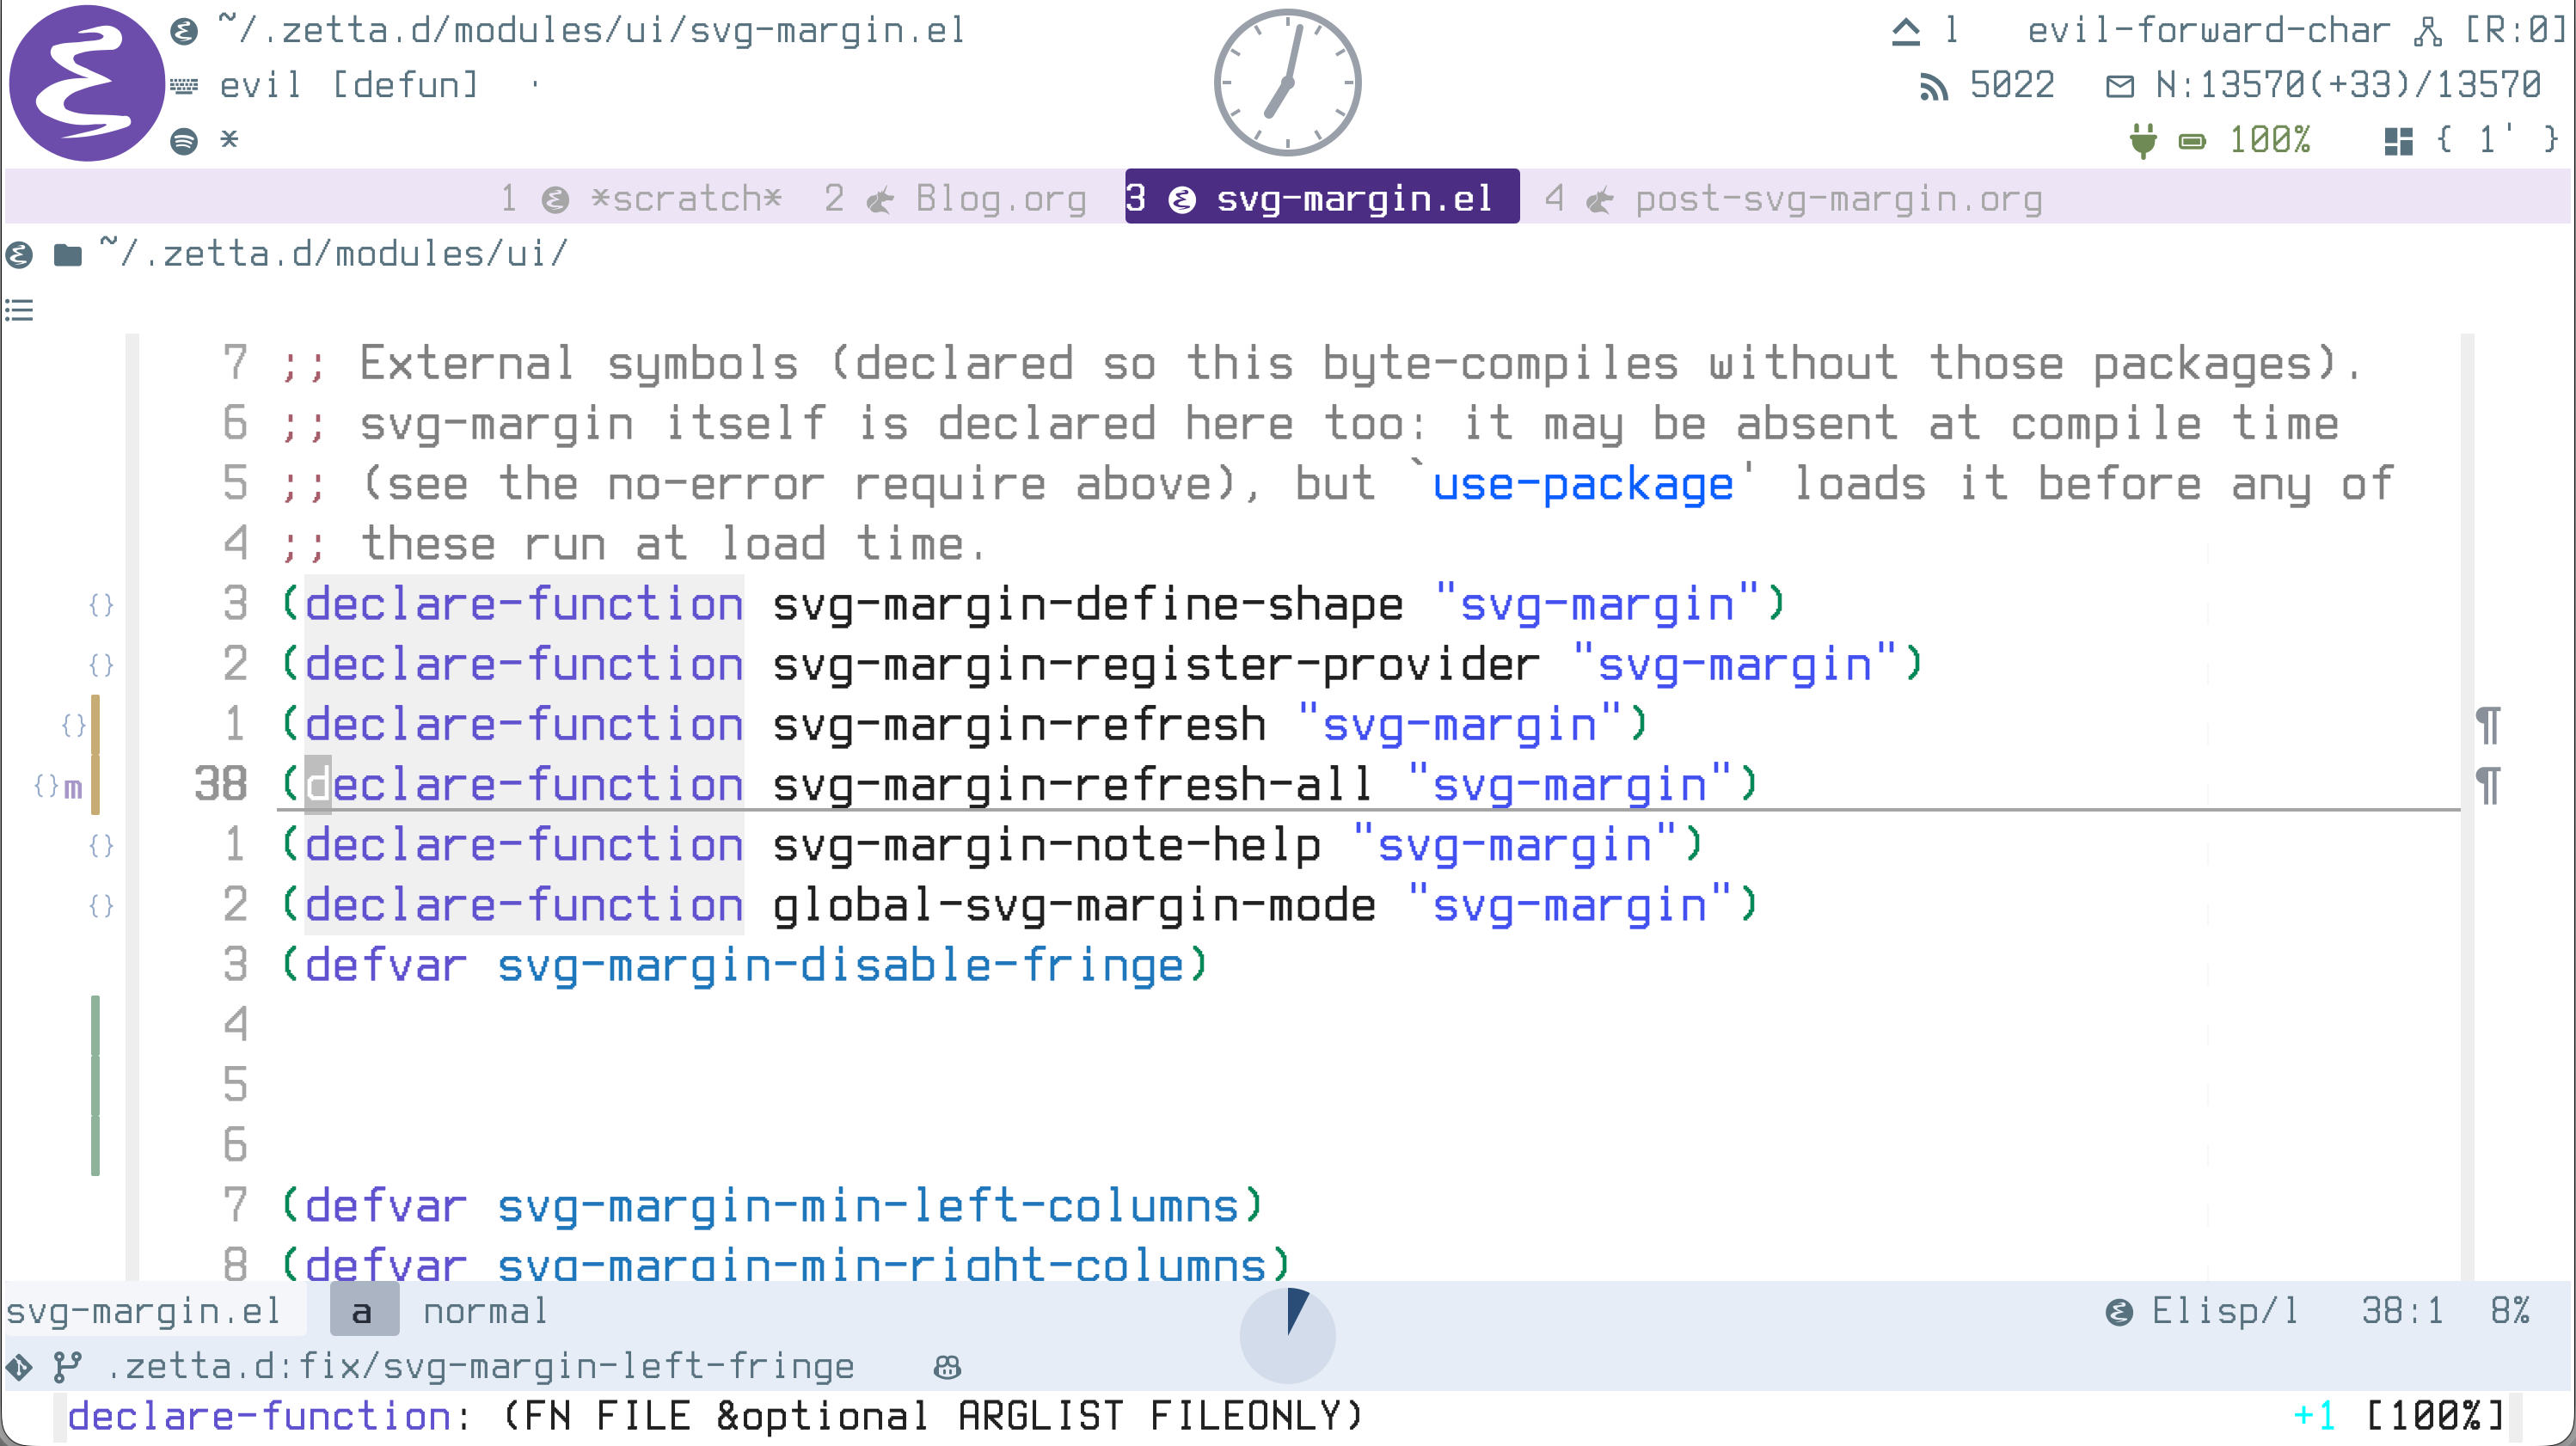2576x1446 pixels.
Task: Click global-svg-margin-mode symbol
Action: coord(1074,905)
